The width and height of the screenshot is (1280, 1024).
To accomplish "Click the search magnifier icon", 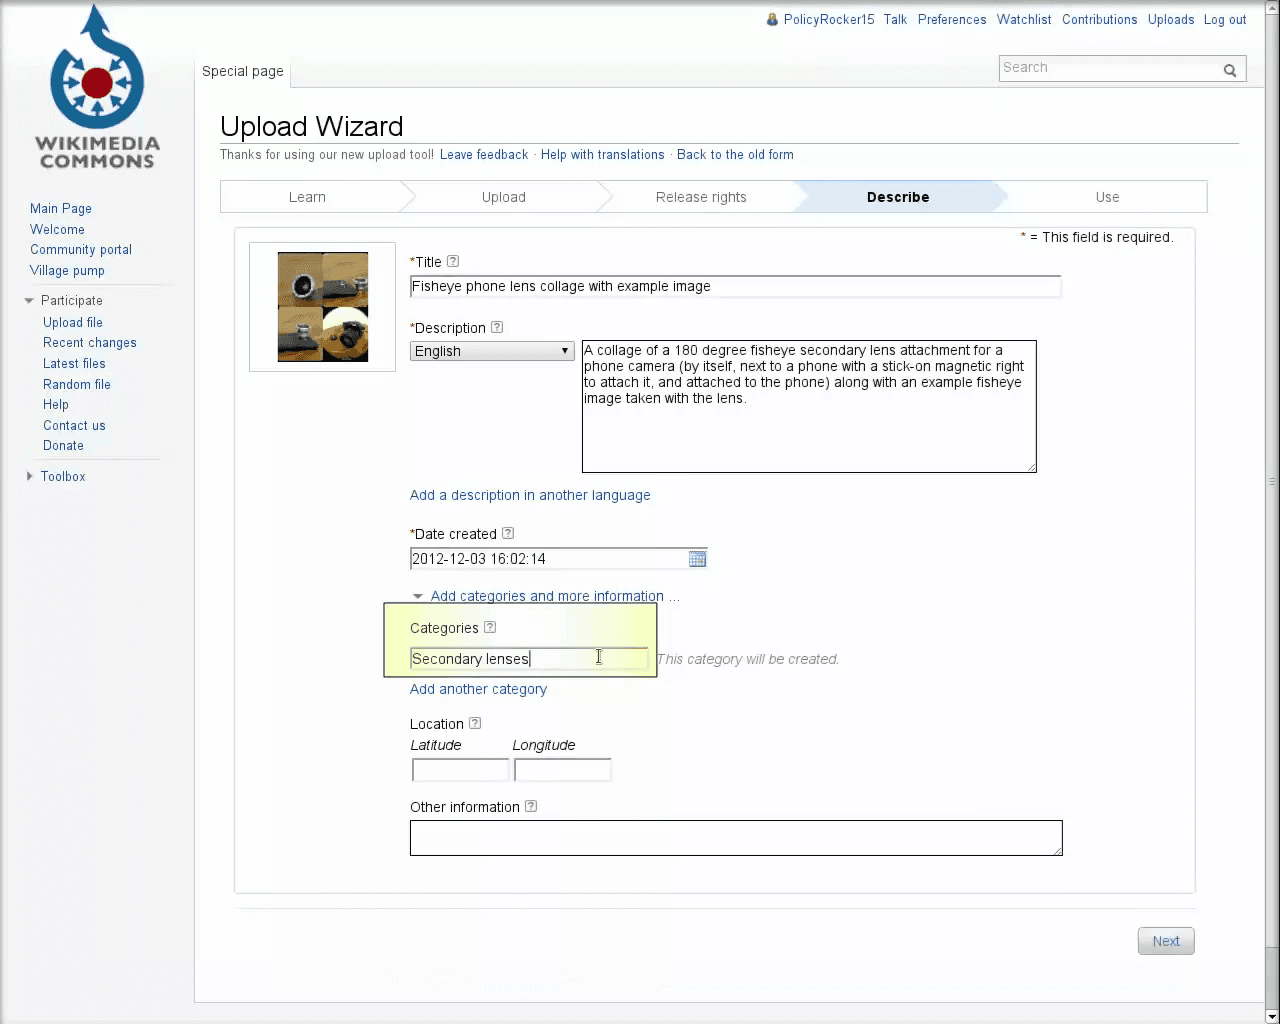I will click(x=1230, y=70).
